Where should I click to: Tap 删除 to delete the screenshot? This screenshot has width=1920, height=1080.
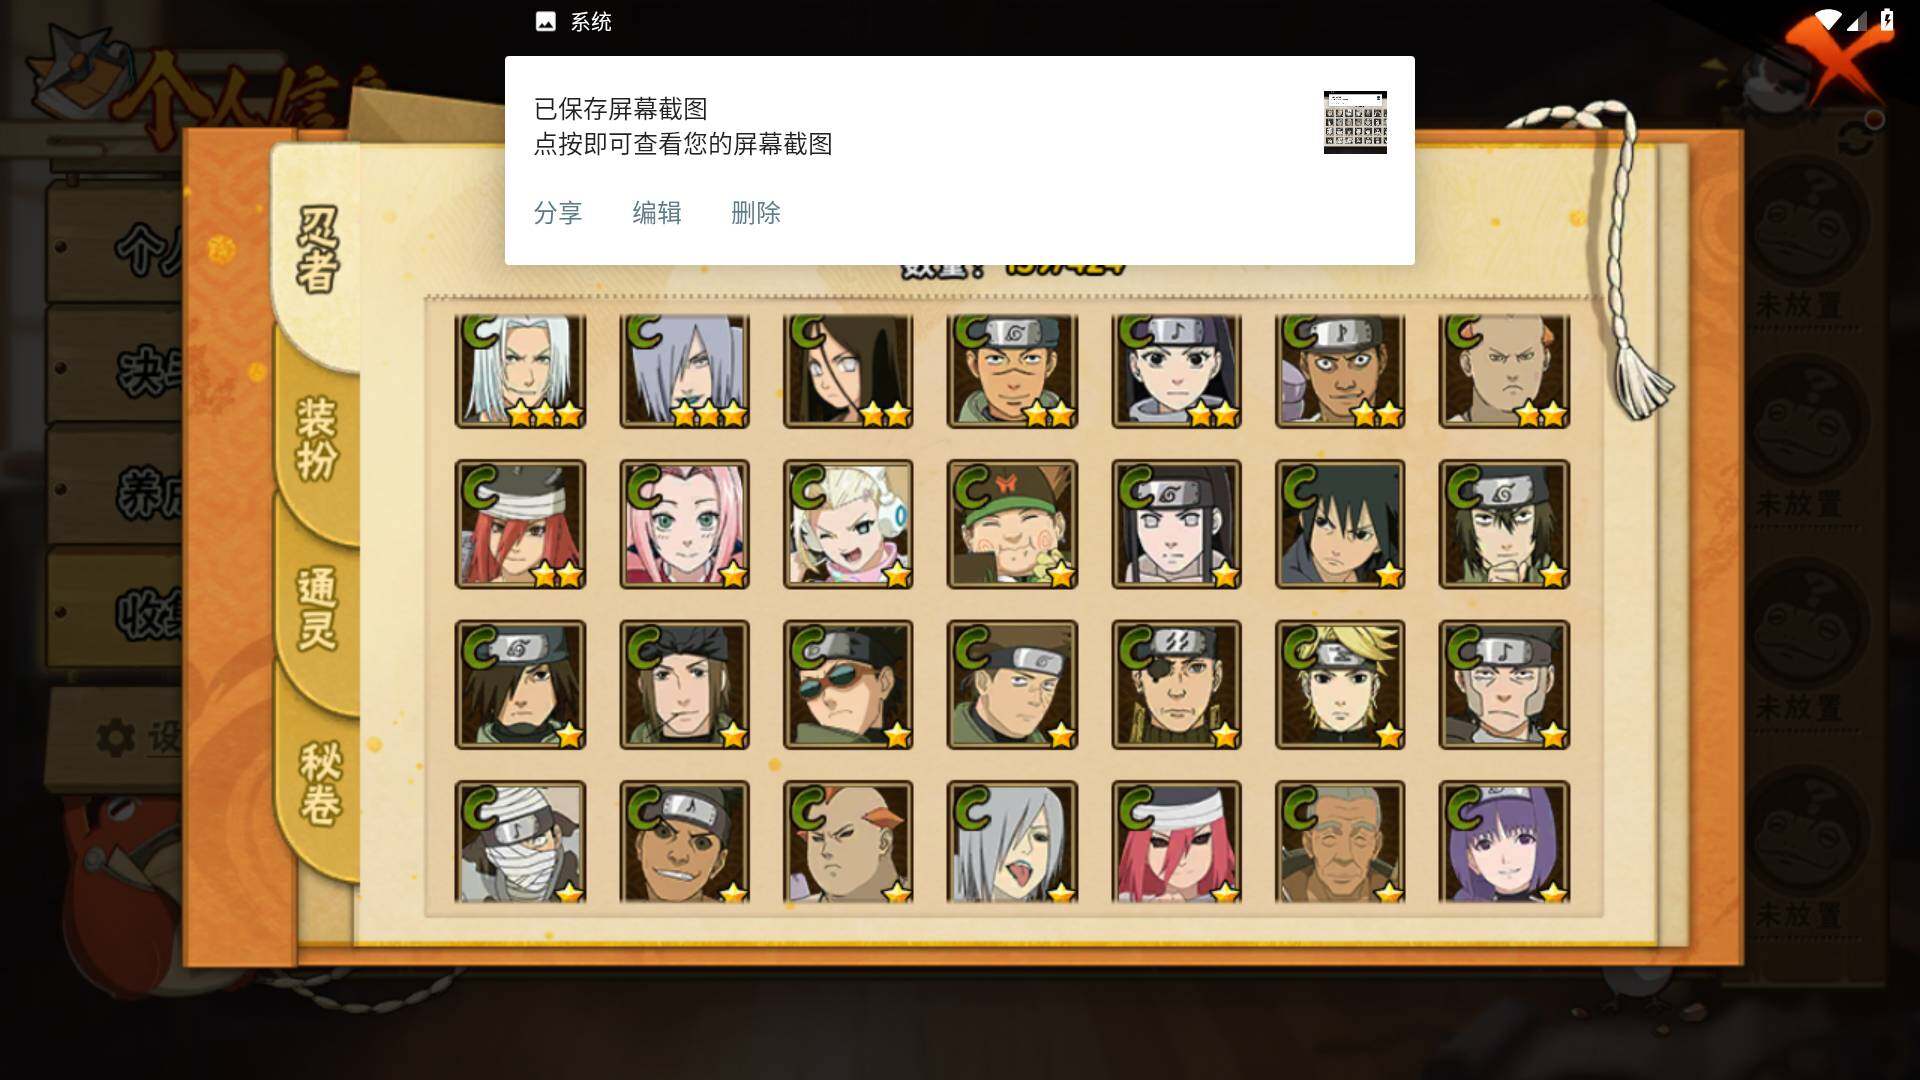(x=756, y=213)
